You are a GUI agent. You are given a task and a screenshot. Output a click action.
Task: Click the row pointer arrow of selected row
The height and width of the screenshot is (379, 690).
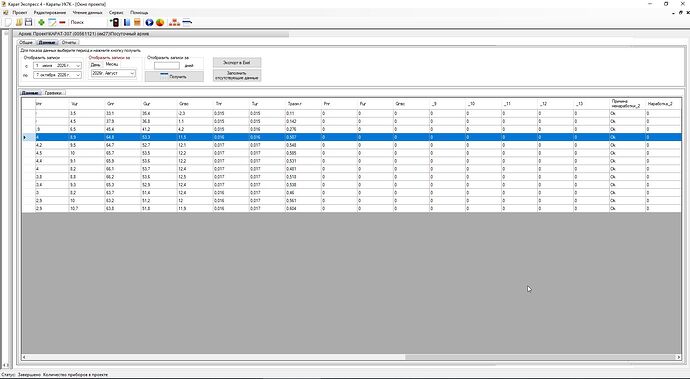pyautogui.click(x=25, y=137)
